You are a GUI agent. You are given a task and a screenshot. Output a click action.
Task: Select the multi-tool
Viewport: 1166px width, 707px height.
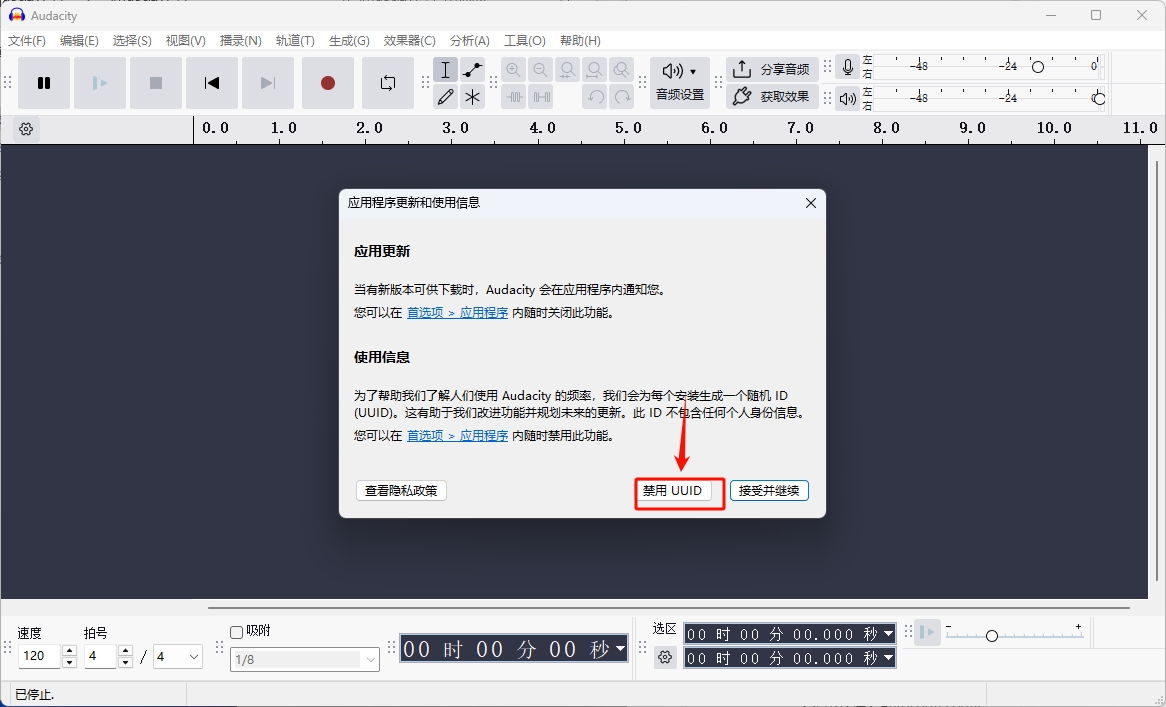471,96
